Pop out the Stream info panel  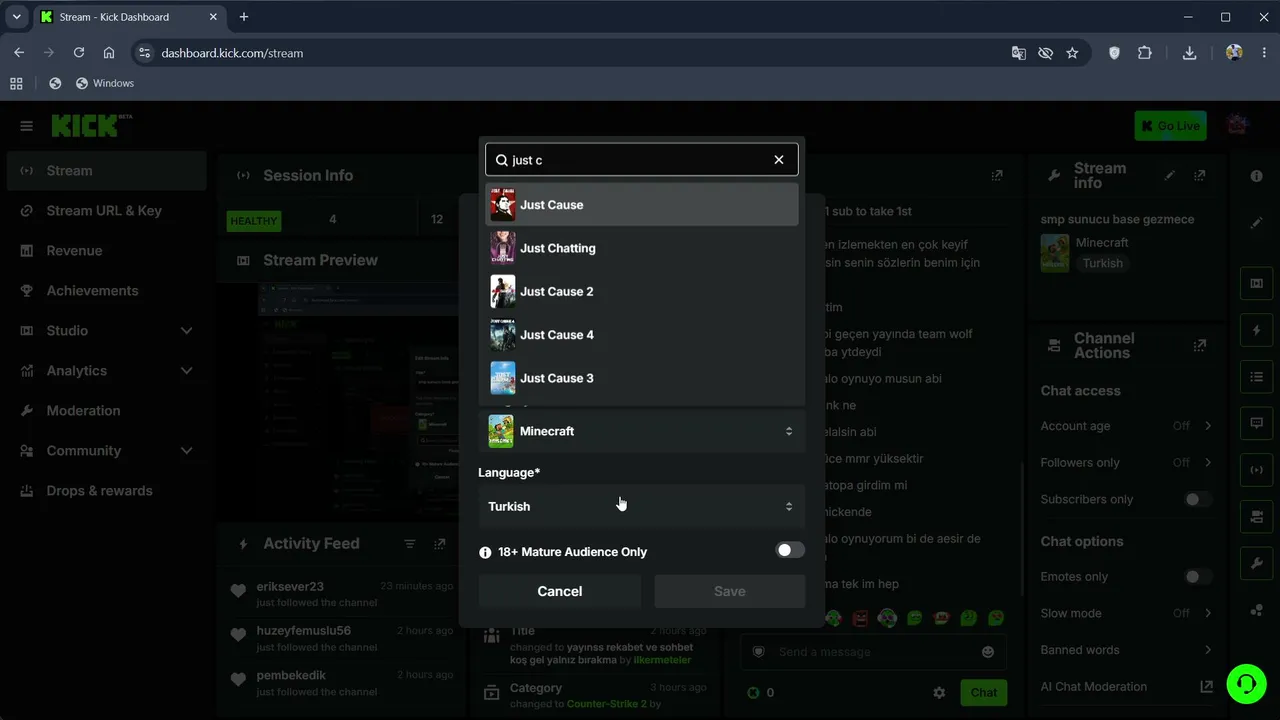[x=1200, y=176]
